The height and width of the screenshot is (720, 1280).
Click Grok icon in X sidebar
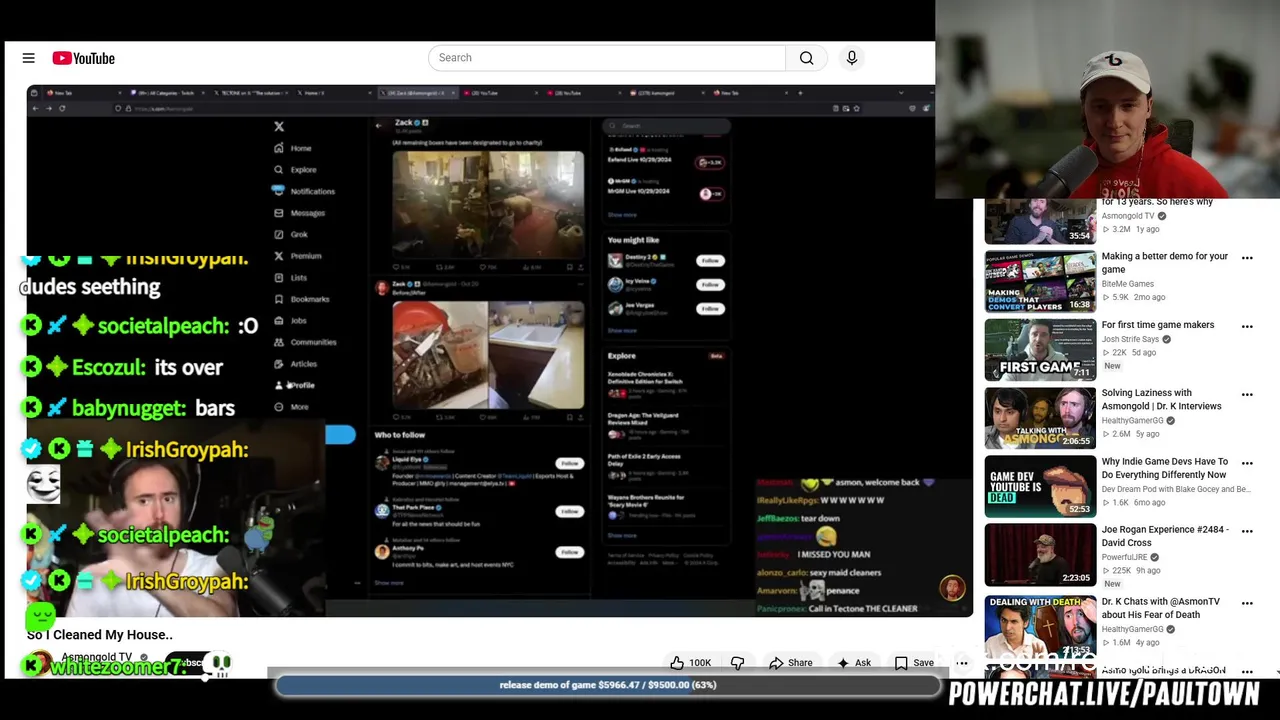[x=279, y=234]
